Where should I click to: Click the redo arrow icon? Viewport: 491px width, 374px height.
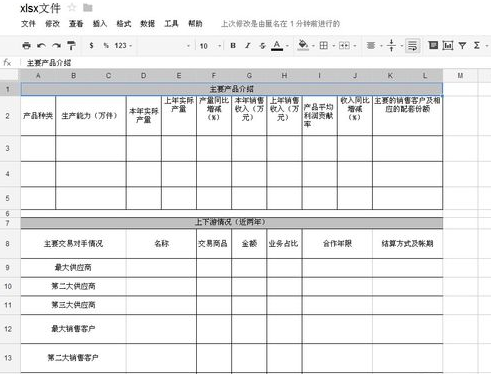point(56,46)
